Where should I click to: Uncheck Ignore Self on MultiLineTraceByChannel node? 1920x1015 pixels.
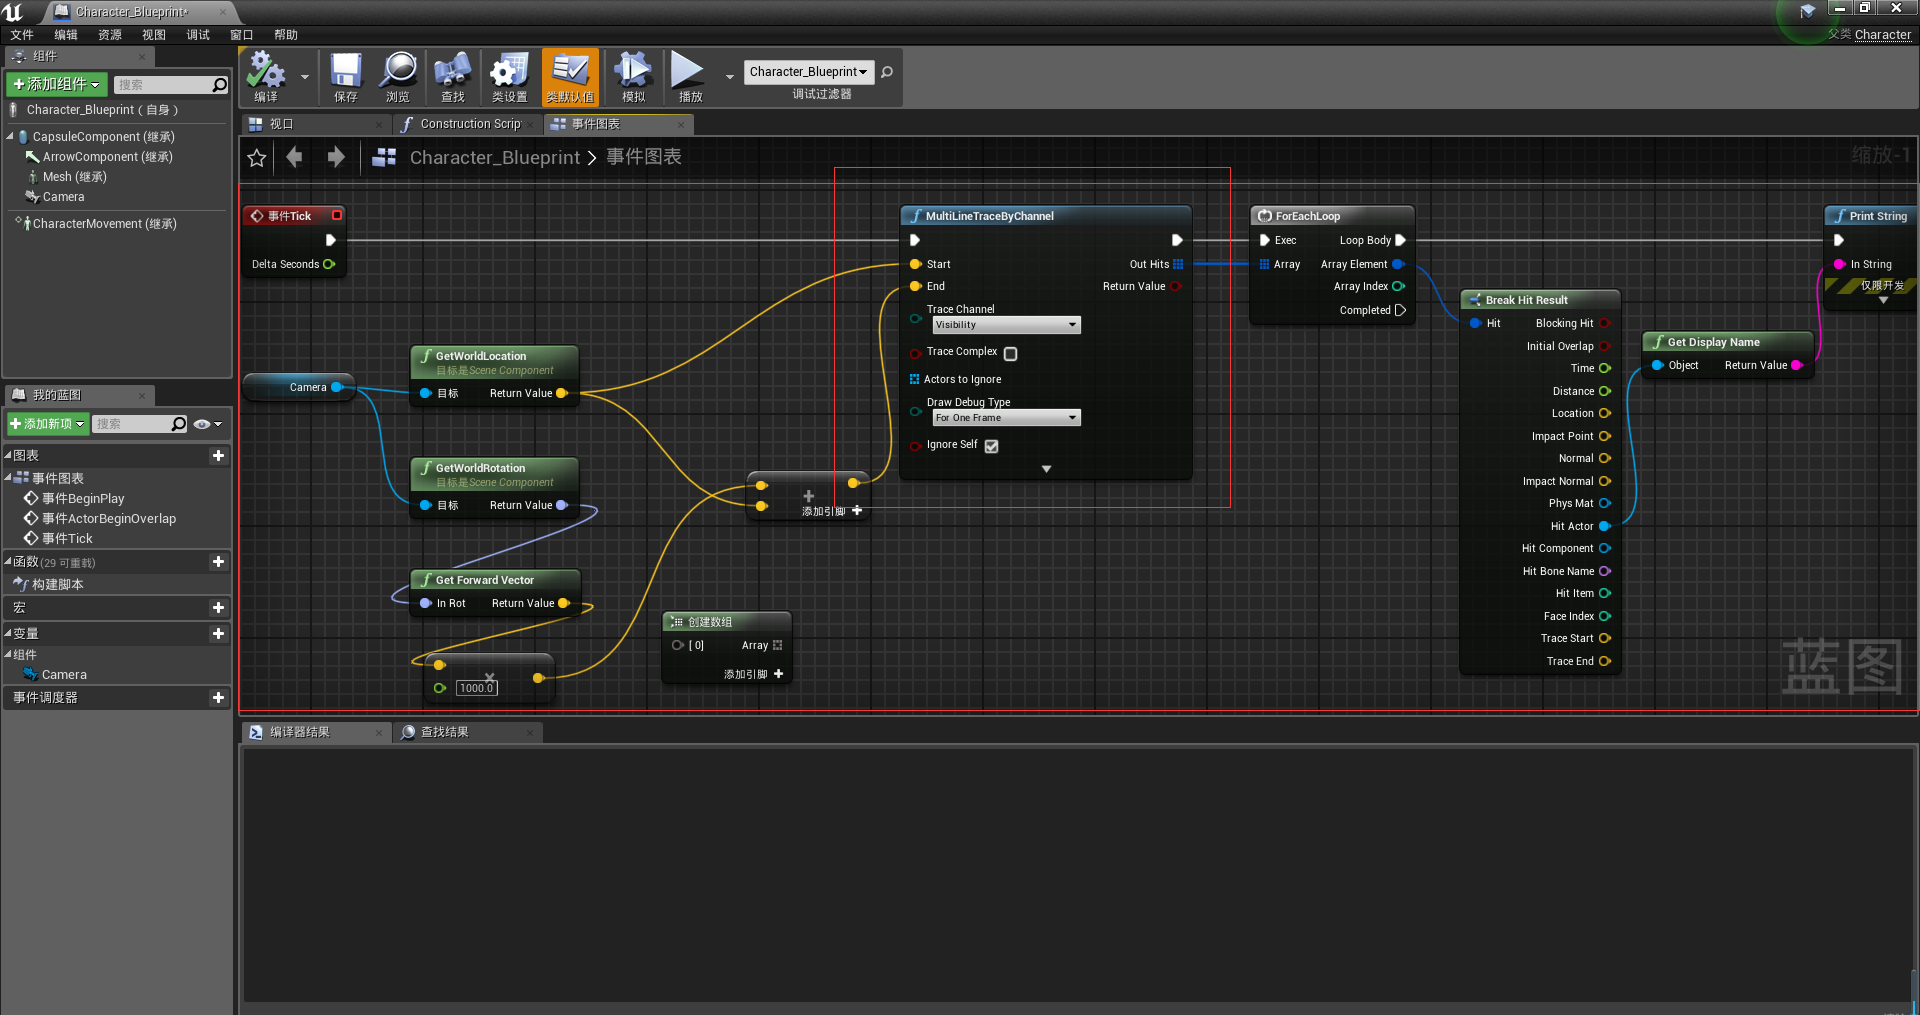pyautogui.click(x=991, y=446)
